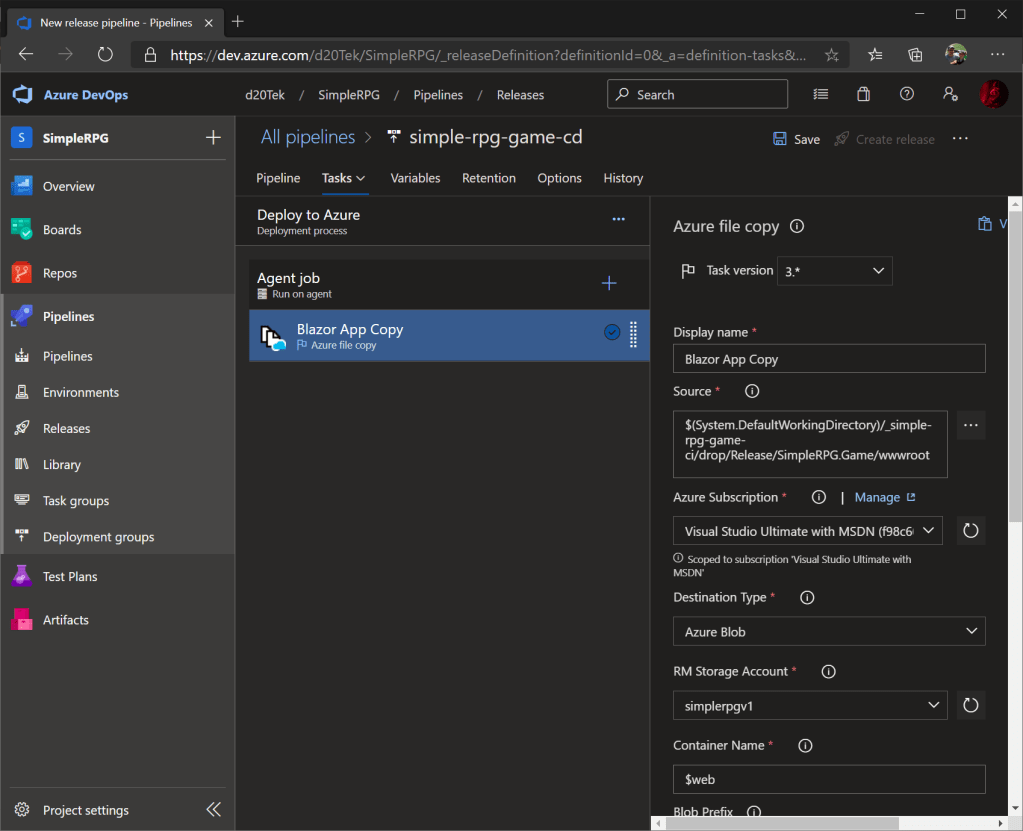
Task: Refresh the RM Storage Account list
Action: coord(970,705)
